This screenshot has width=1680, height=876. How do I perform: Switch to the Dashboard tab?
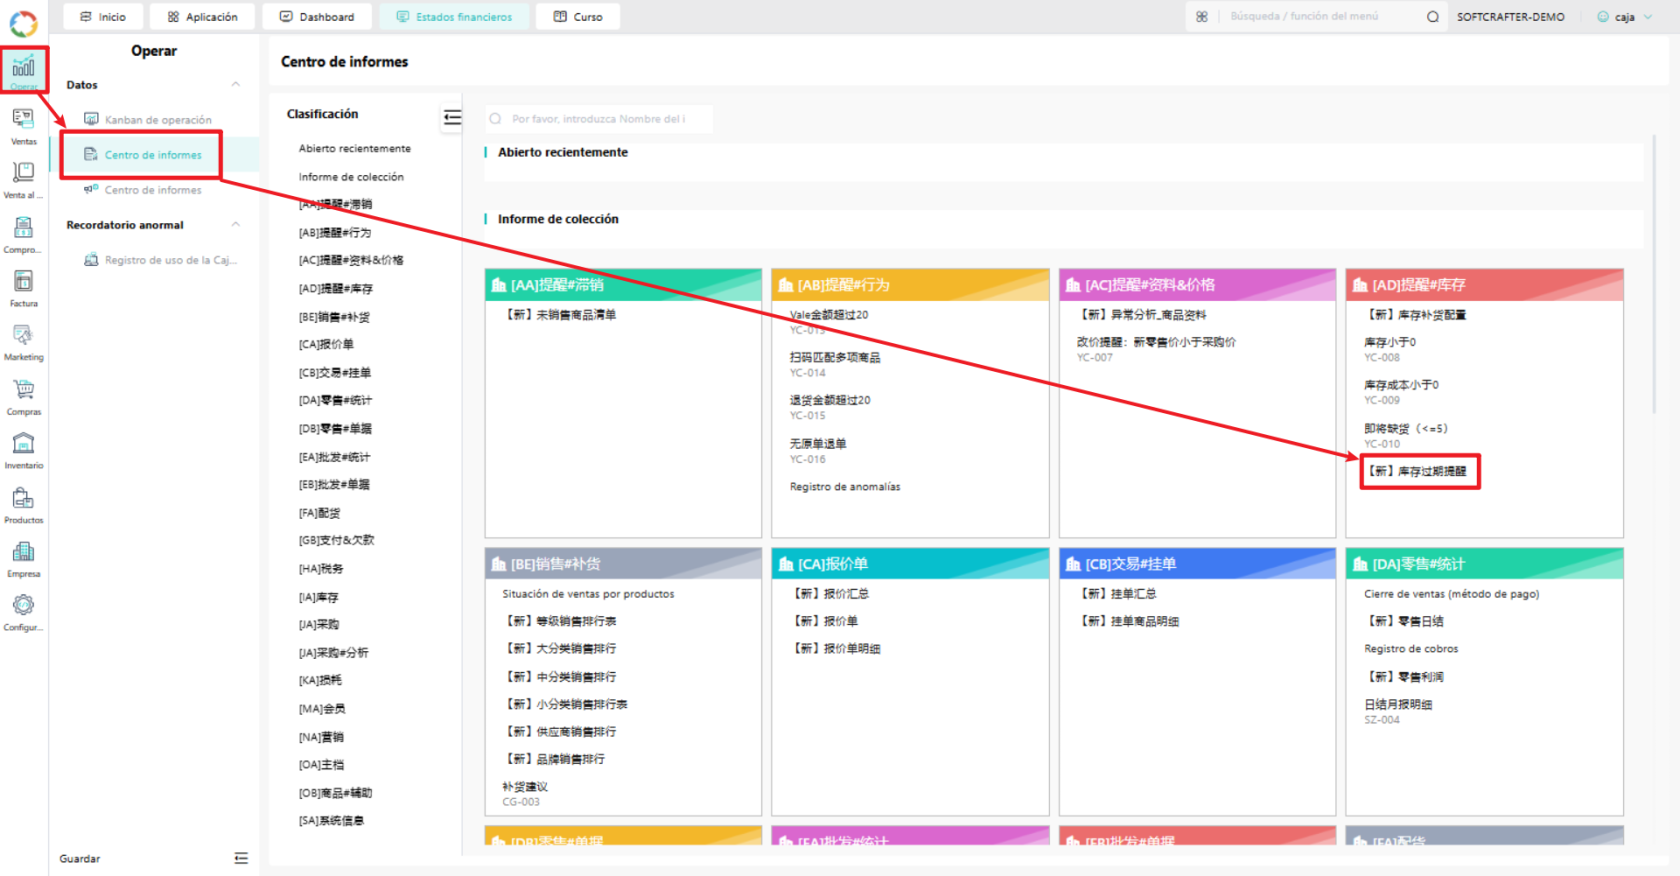[317, 17]
